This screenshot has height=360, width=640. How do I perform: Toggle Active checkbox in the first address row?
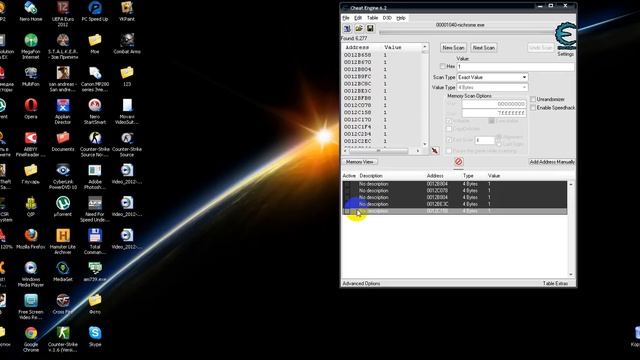pos(347,184)
